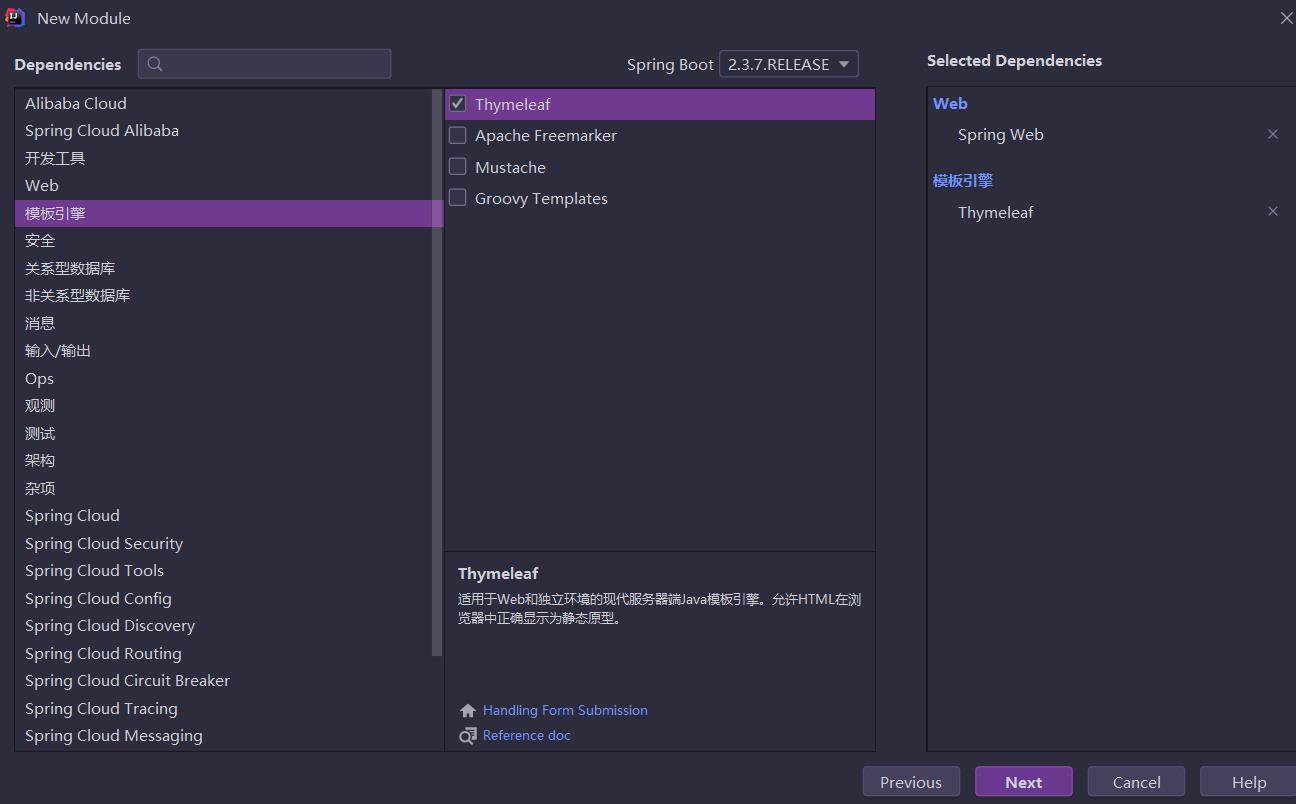The height and width of the screenshot is (804, 1296).
Task: Click Thymeleaf in Selected Dependencies
Action: (996, 212)
